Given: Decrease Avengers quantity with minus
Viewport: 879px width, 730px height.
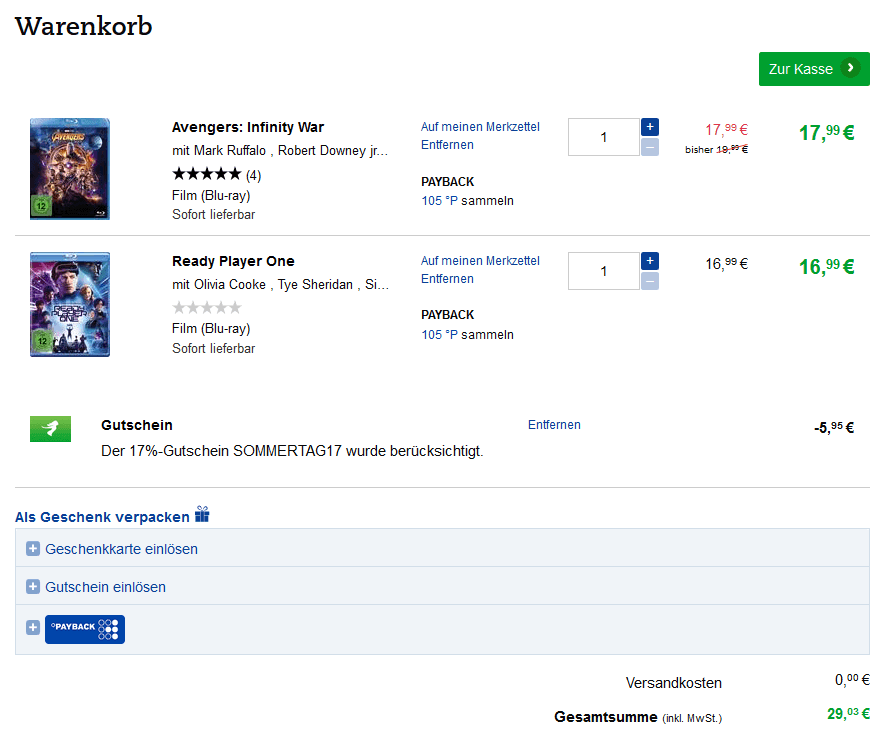Looking at the screenshot, I should coord(650,147).
